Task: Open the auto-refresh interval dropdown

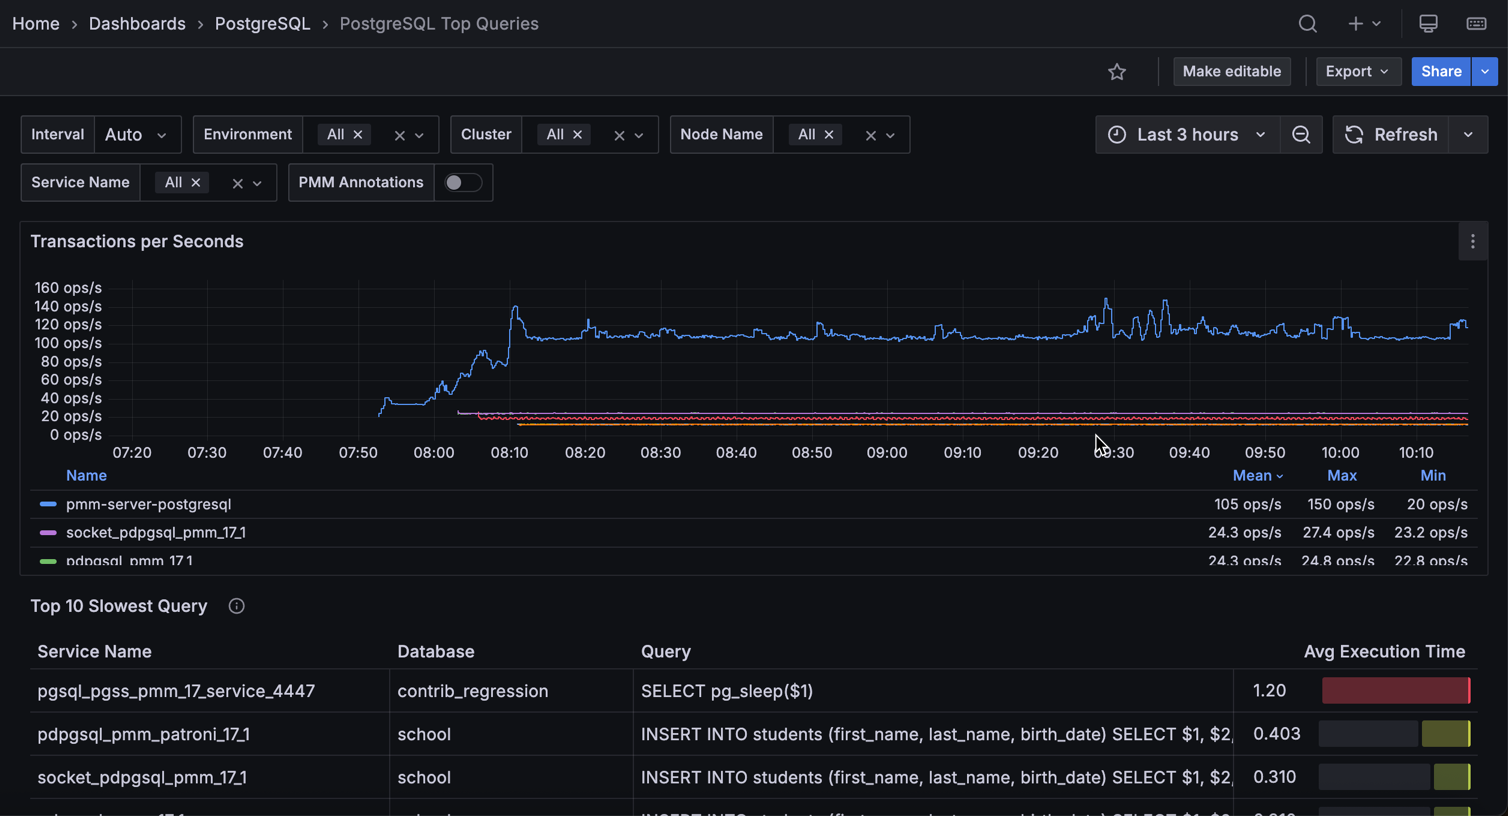Action: point(1467,134)
